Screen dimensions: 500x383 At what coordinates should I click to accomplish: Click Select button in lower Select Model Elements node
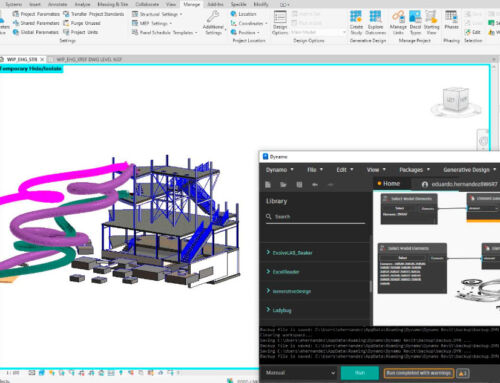pyautogui.click(x=403, y=258)
